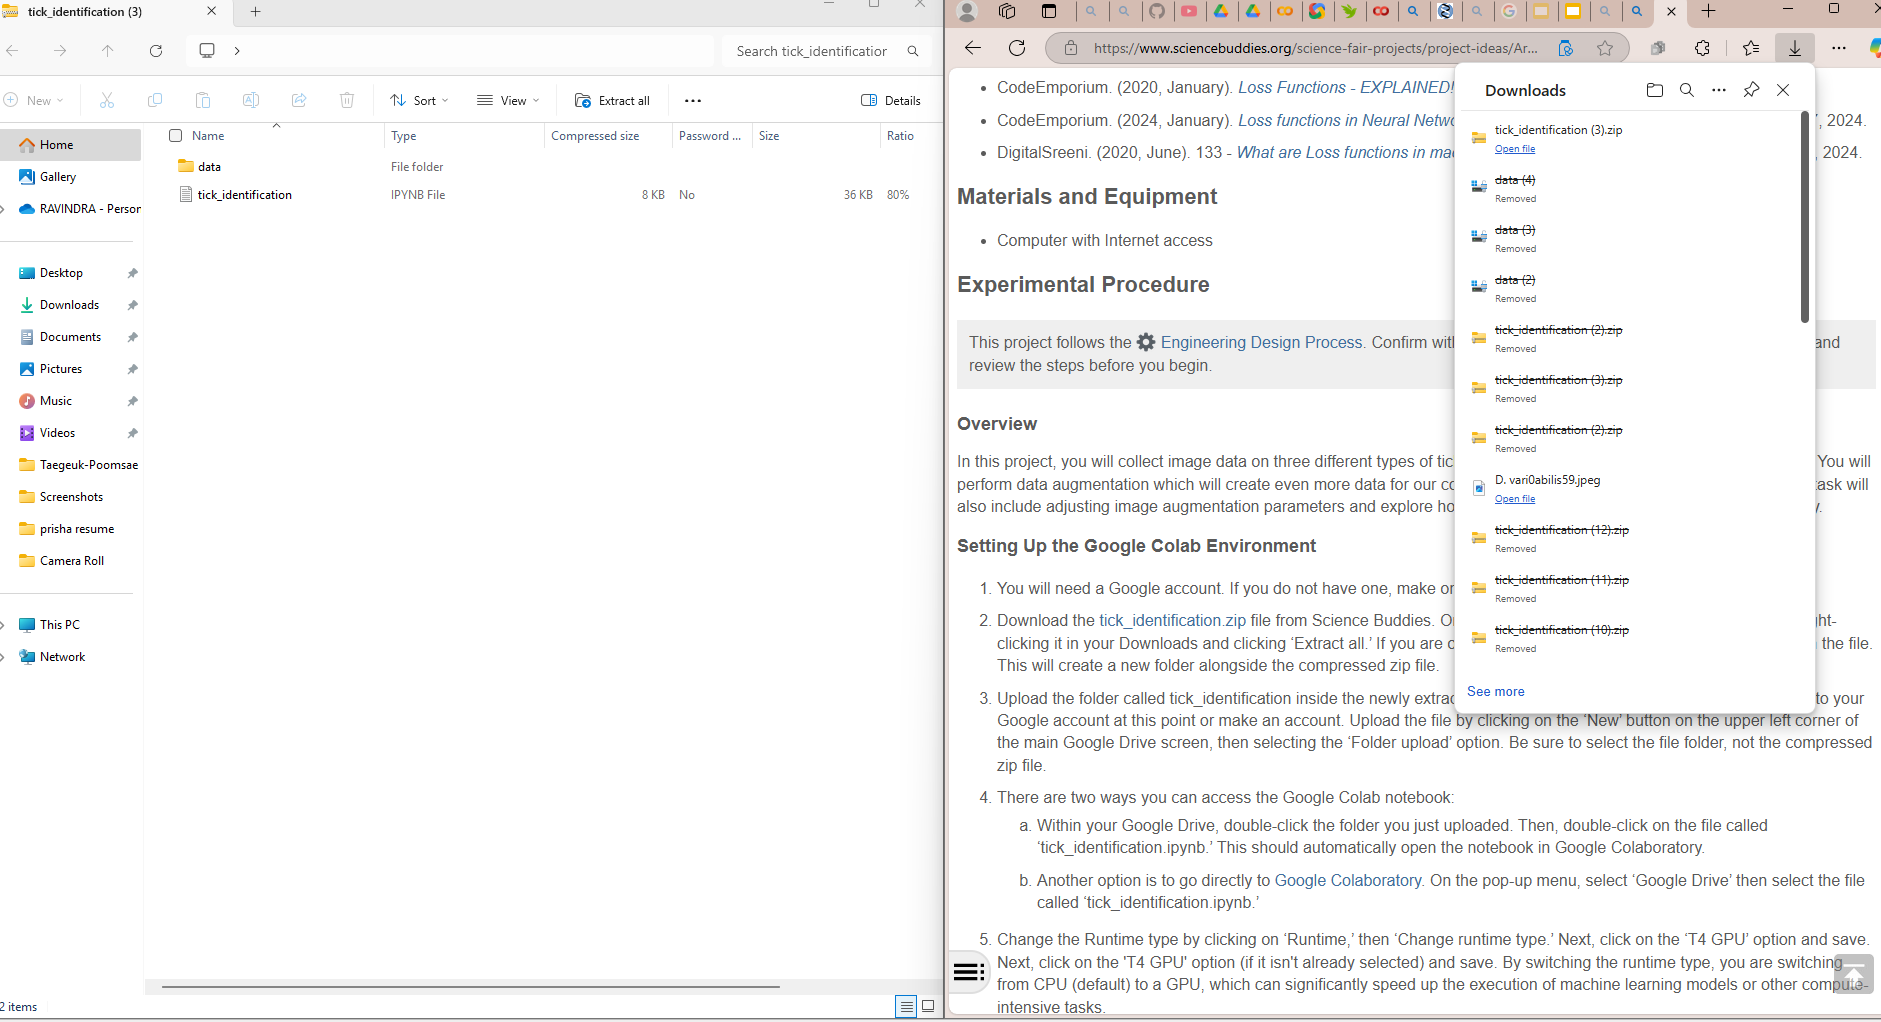Open more options in Downloads panel

pos(1719,90)
